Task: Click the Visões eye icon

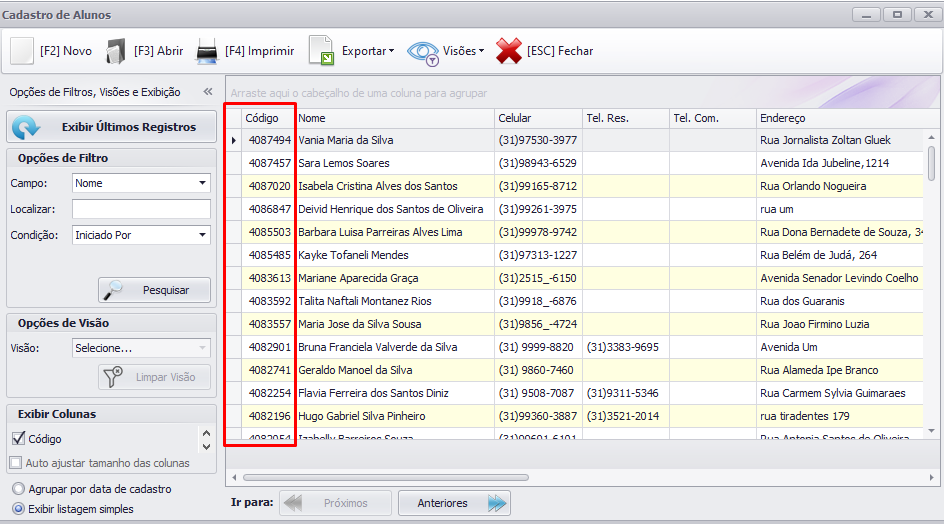Action: point(423,51)
